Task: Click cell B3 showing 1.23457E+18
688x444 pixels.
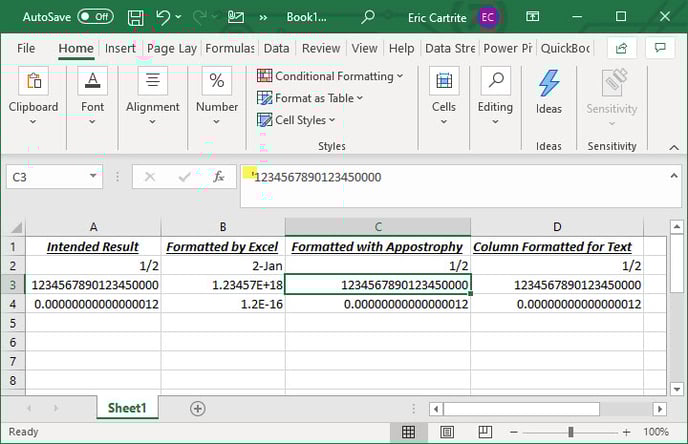Action: [223, 285]
